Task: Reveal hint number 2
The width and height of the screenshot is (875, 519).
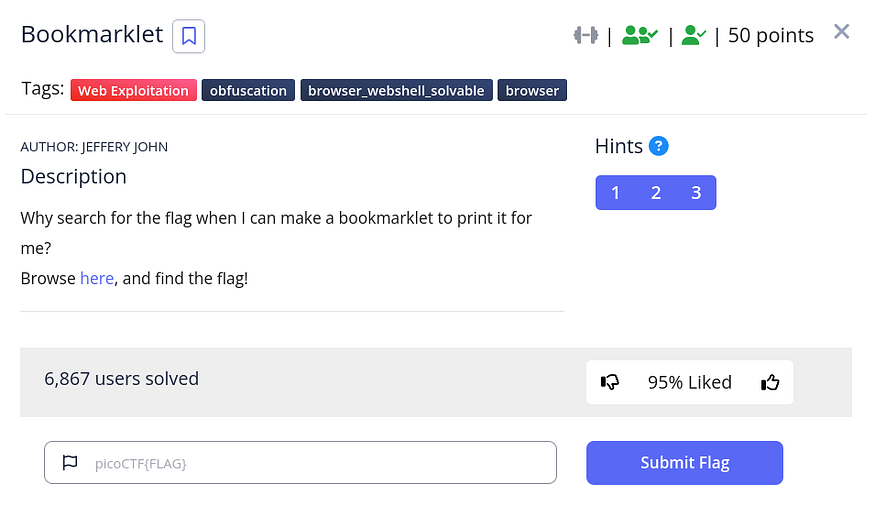Action: (x=656, y=193)
